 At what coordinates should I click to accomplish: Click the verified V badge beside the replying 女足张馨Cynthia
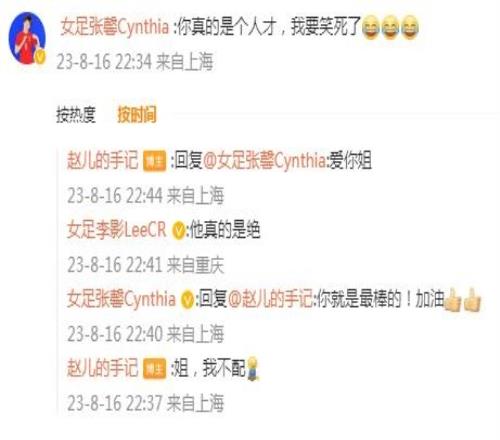coord(187,300)
